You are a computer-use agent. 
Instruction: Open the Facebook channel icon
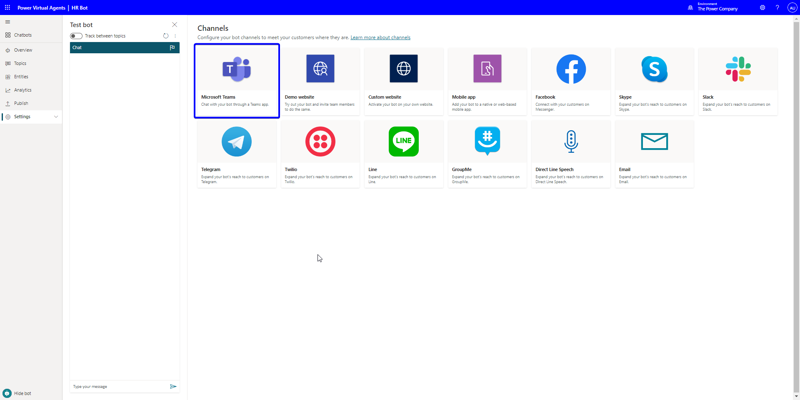(x=571, y=69)
